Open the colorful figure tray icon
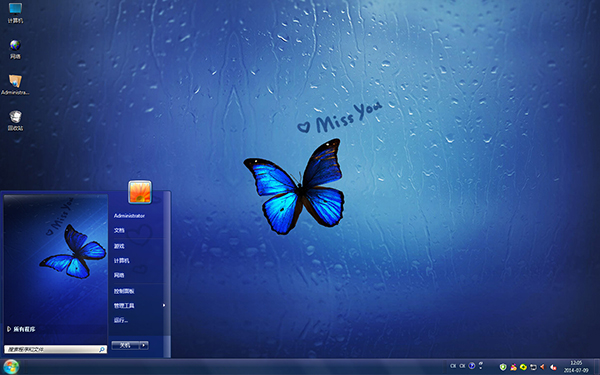The image size is (600, 375). click(514, 367)
